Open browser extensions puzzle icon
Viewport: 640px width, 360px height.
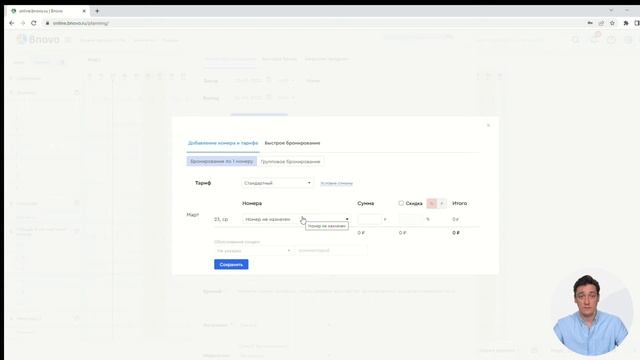(626, 23)
